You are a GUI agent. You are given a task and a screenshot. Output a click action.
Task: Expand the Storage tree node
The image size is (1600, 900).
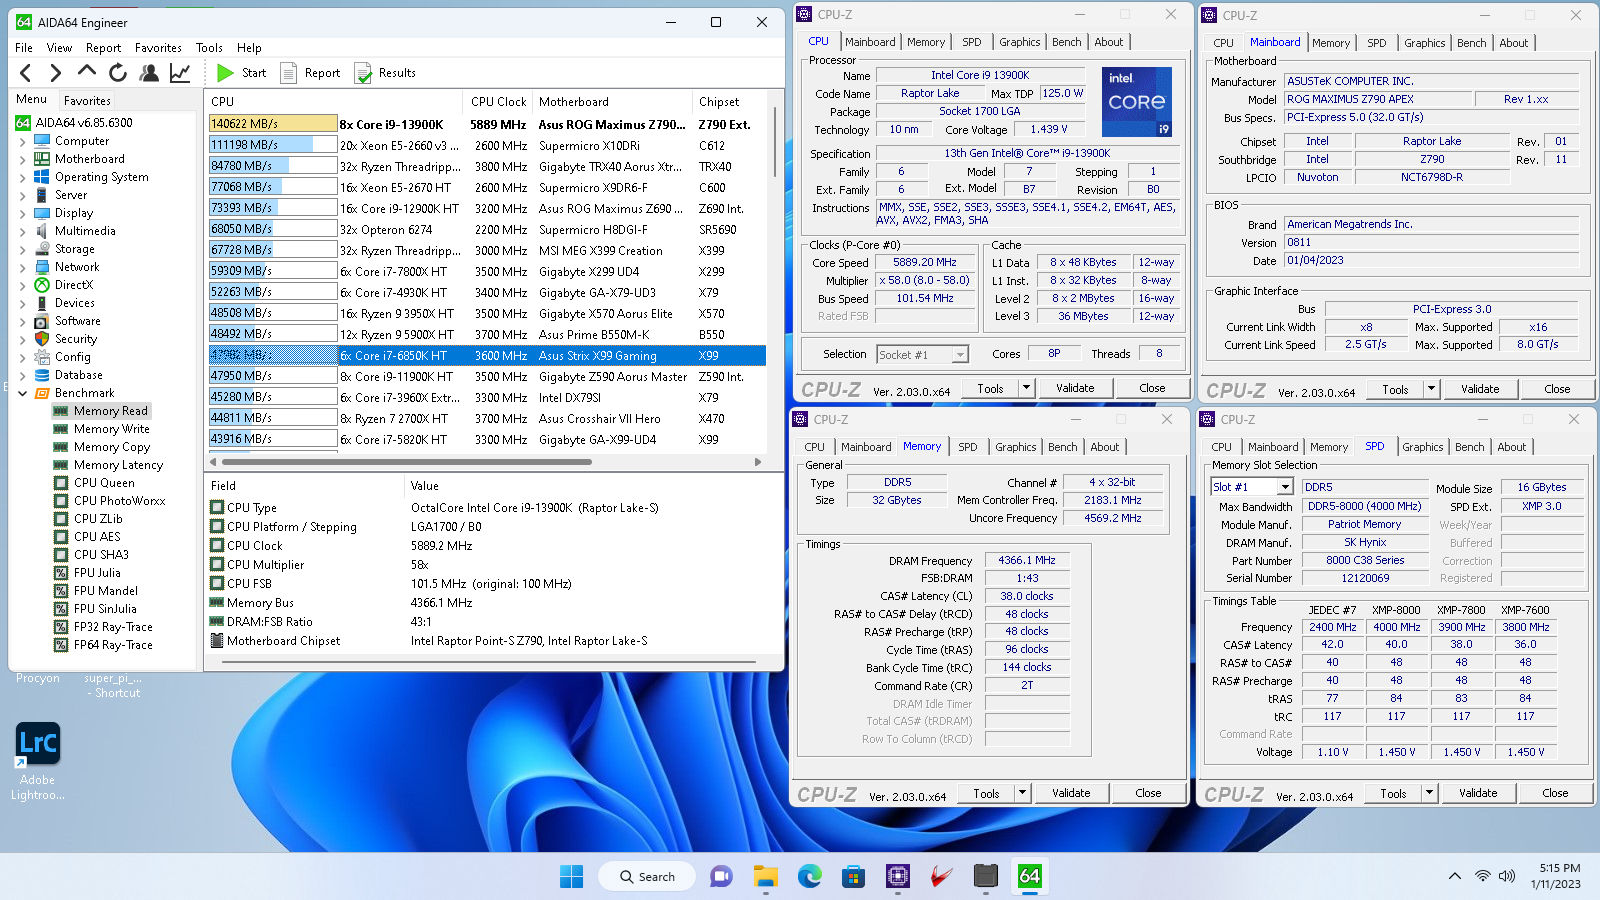click(23, 249)
